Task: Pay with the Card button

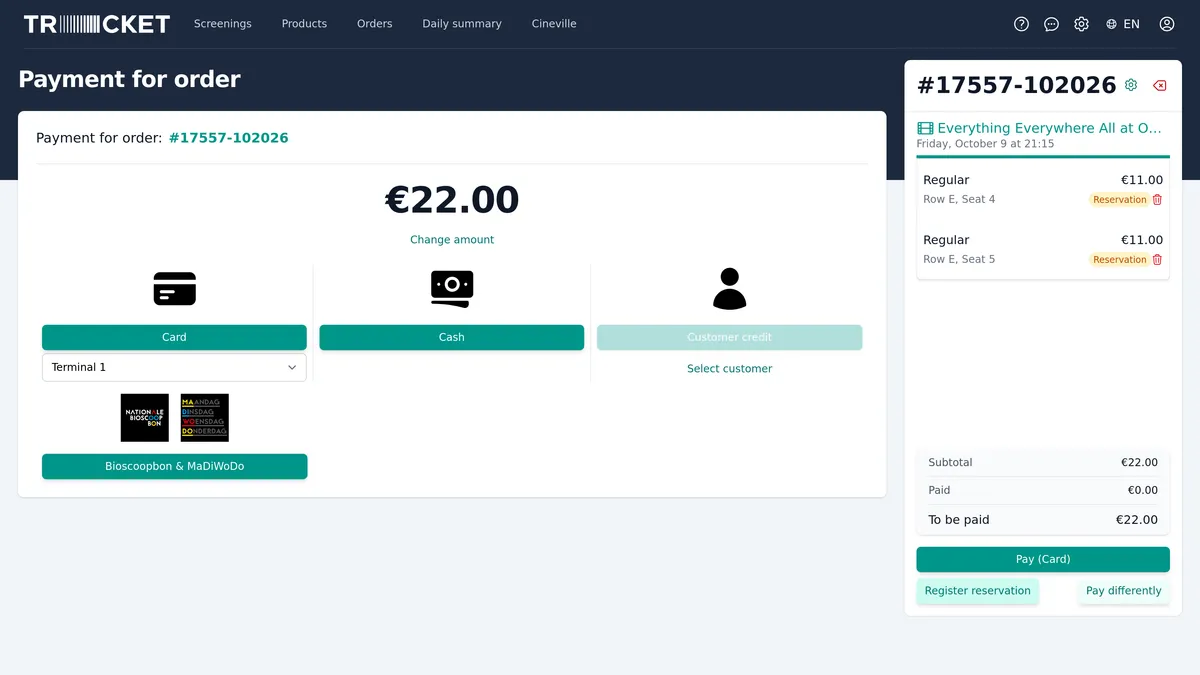Action: coord(174,337)
